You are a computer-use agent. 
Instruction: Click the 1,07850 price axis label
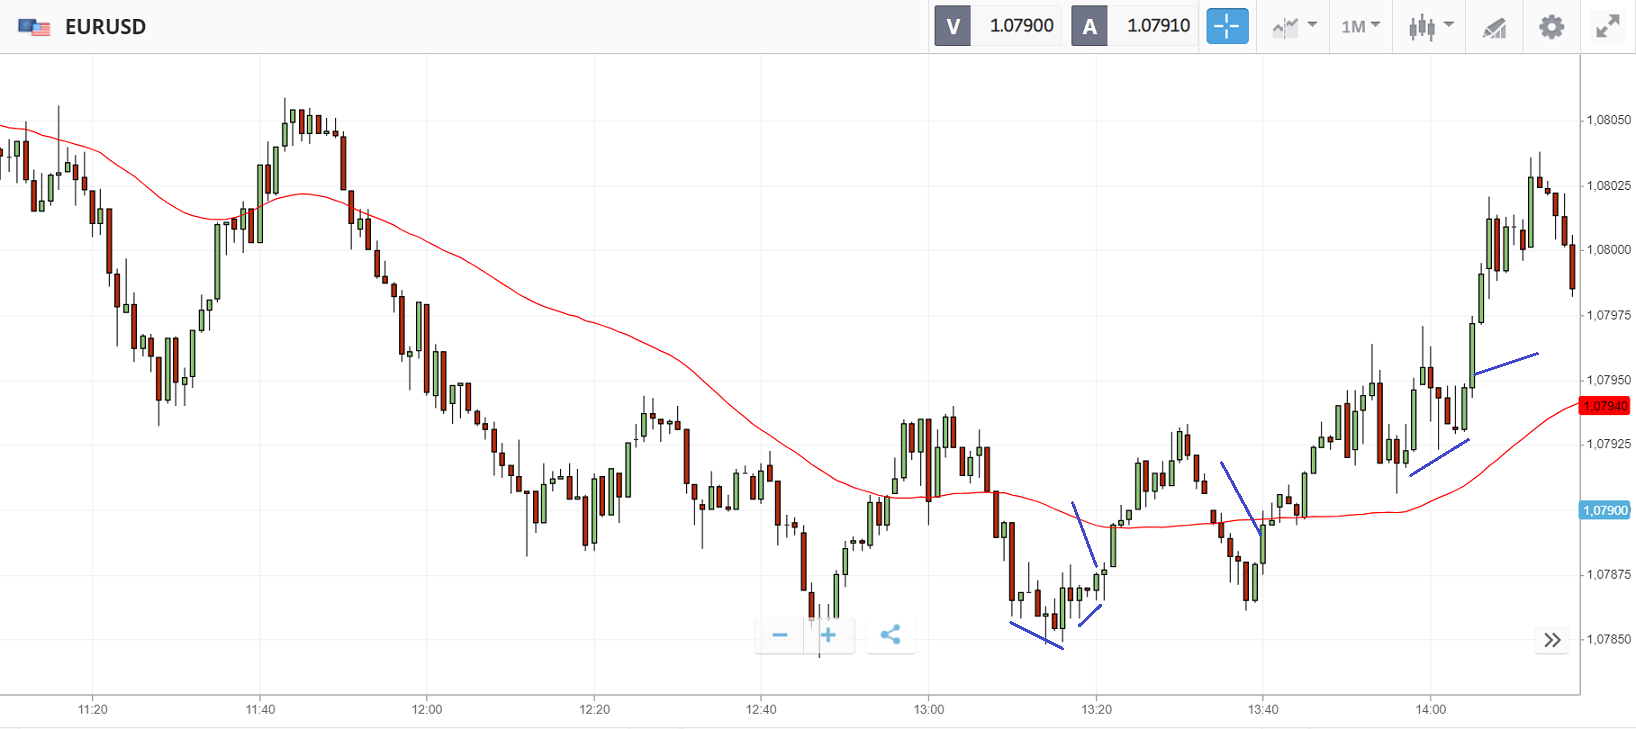(1608, 639)
